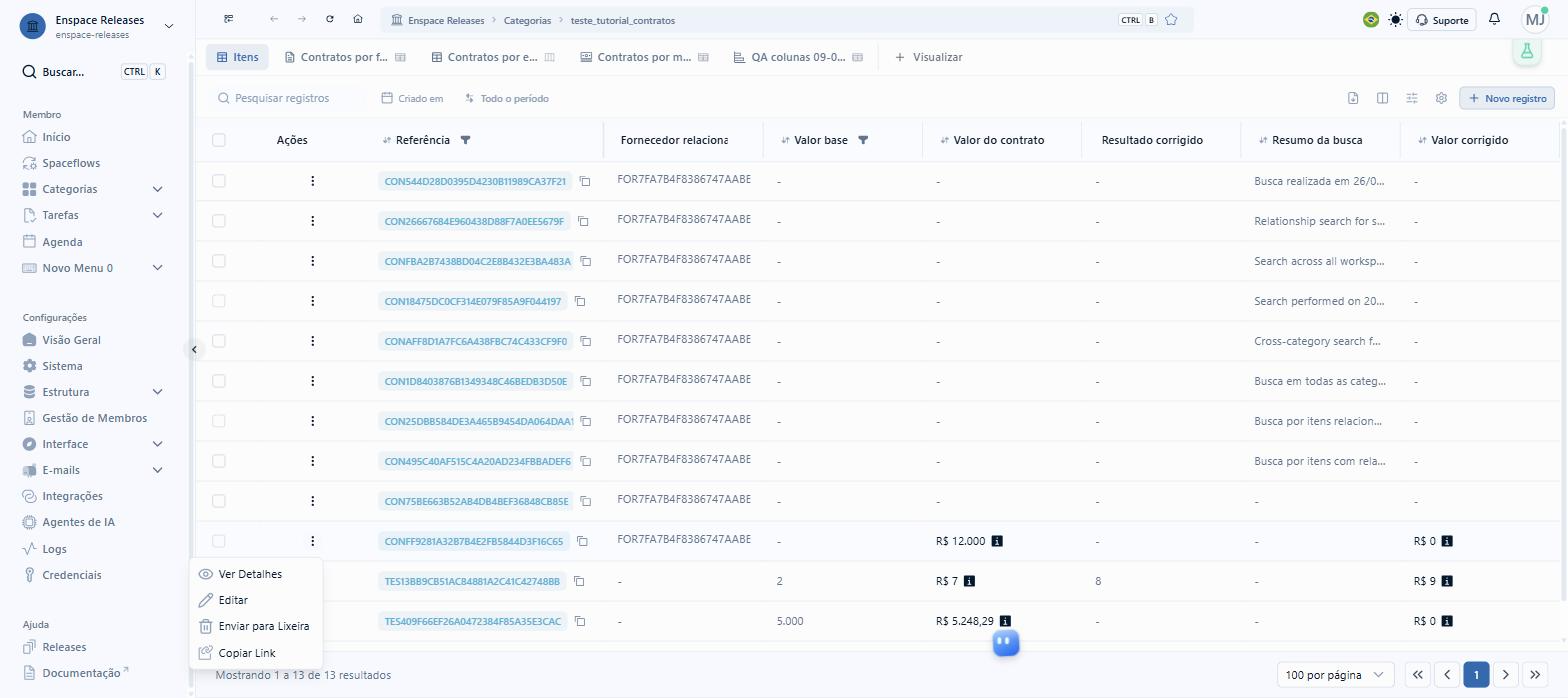Image resolution: width=1568 pixels, height=698 pixels.
Task: Toggle light/dark theme sun icon
Action: (x=1396, y=20)
